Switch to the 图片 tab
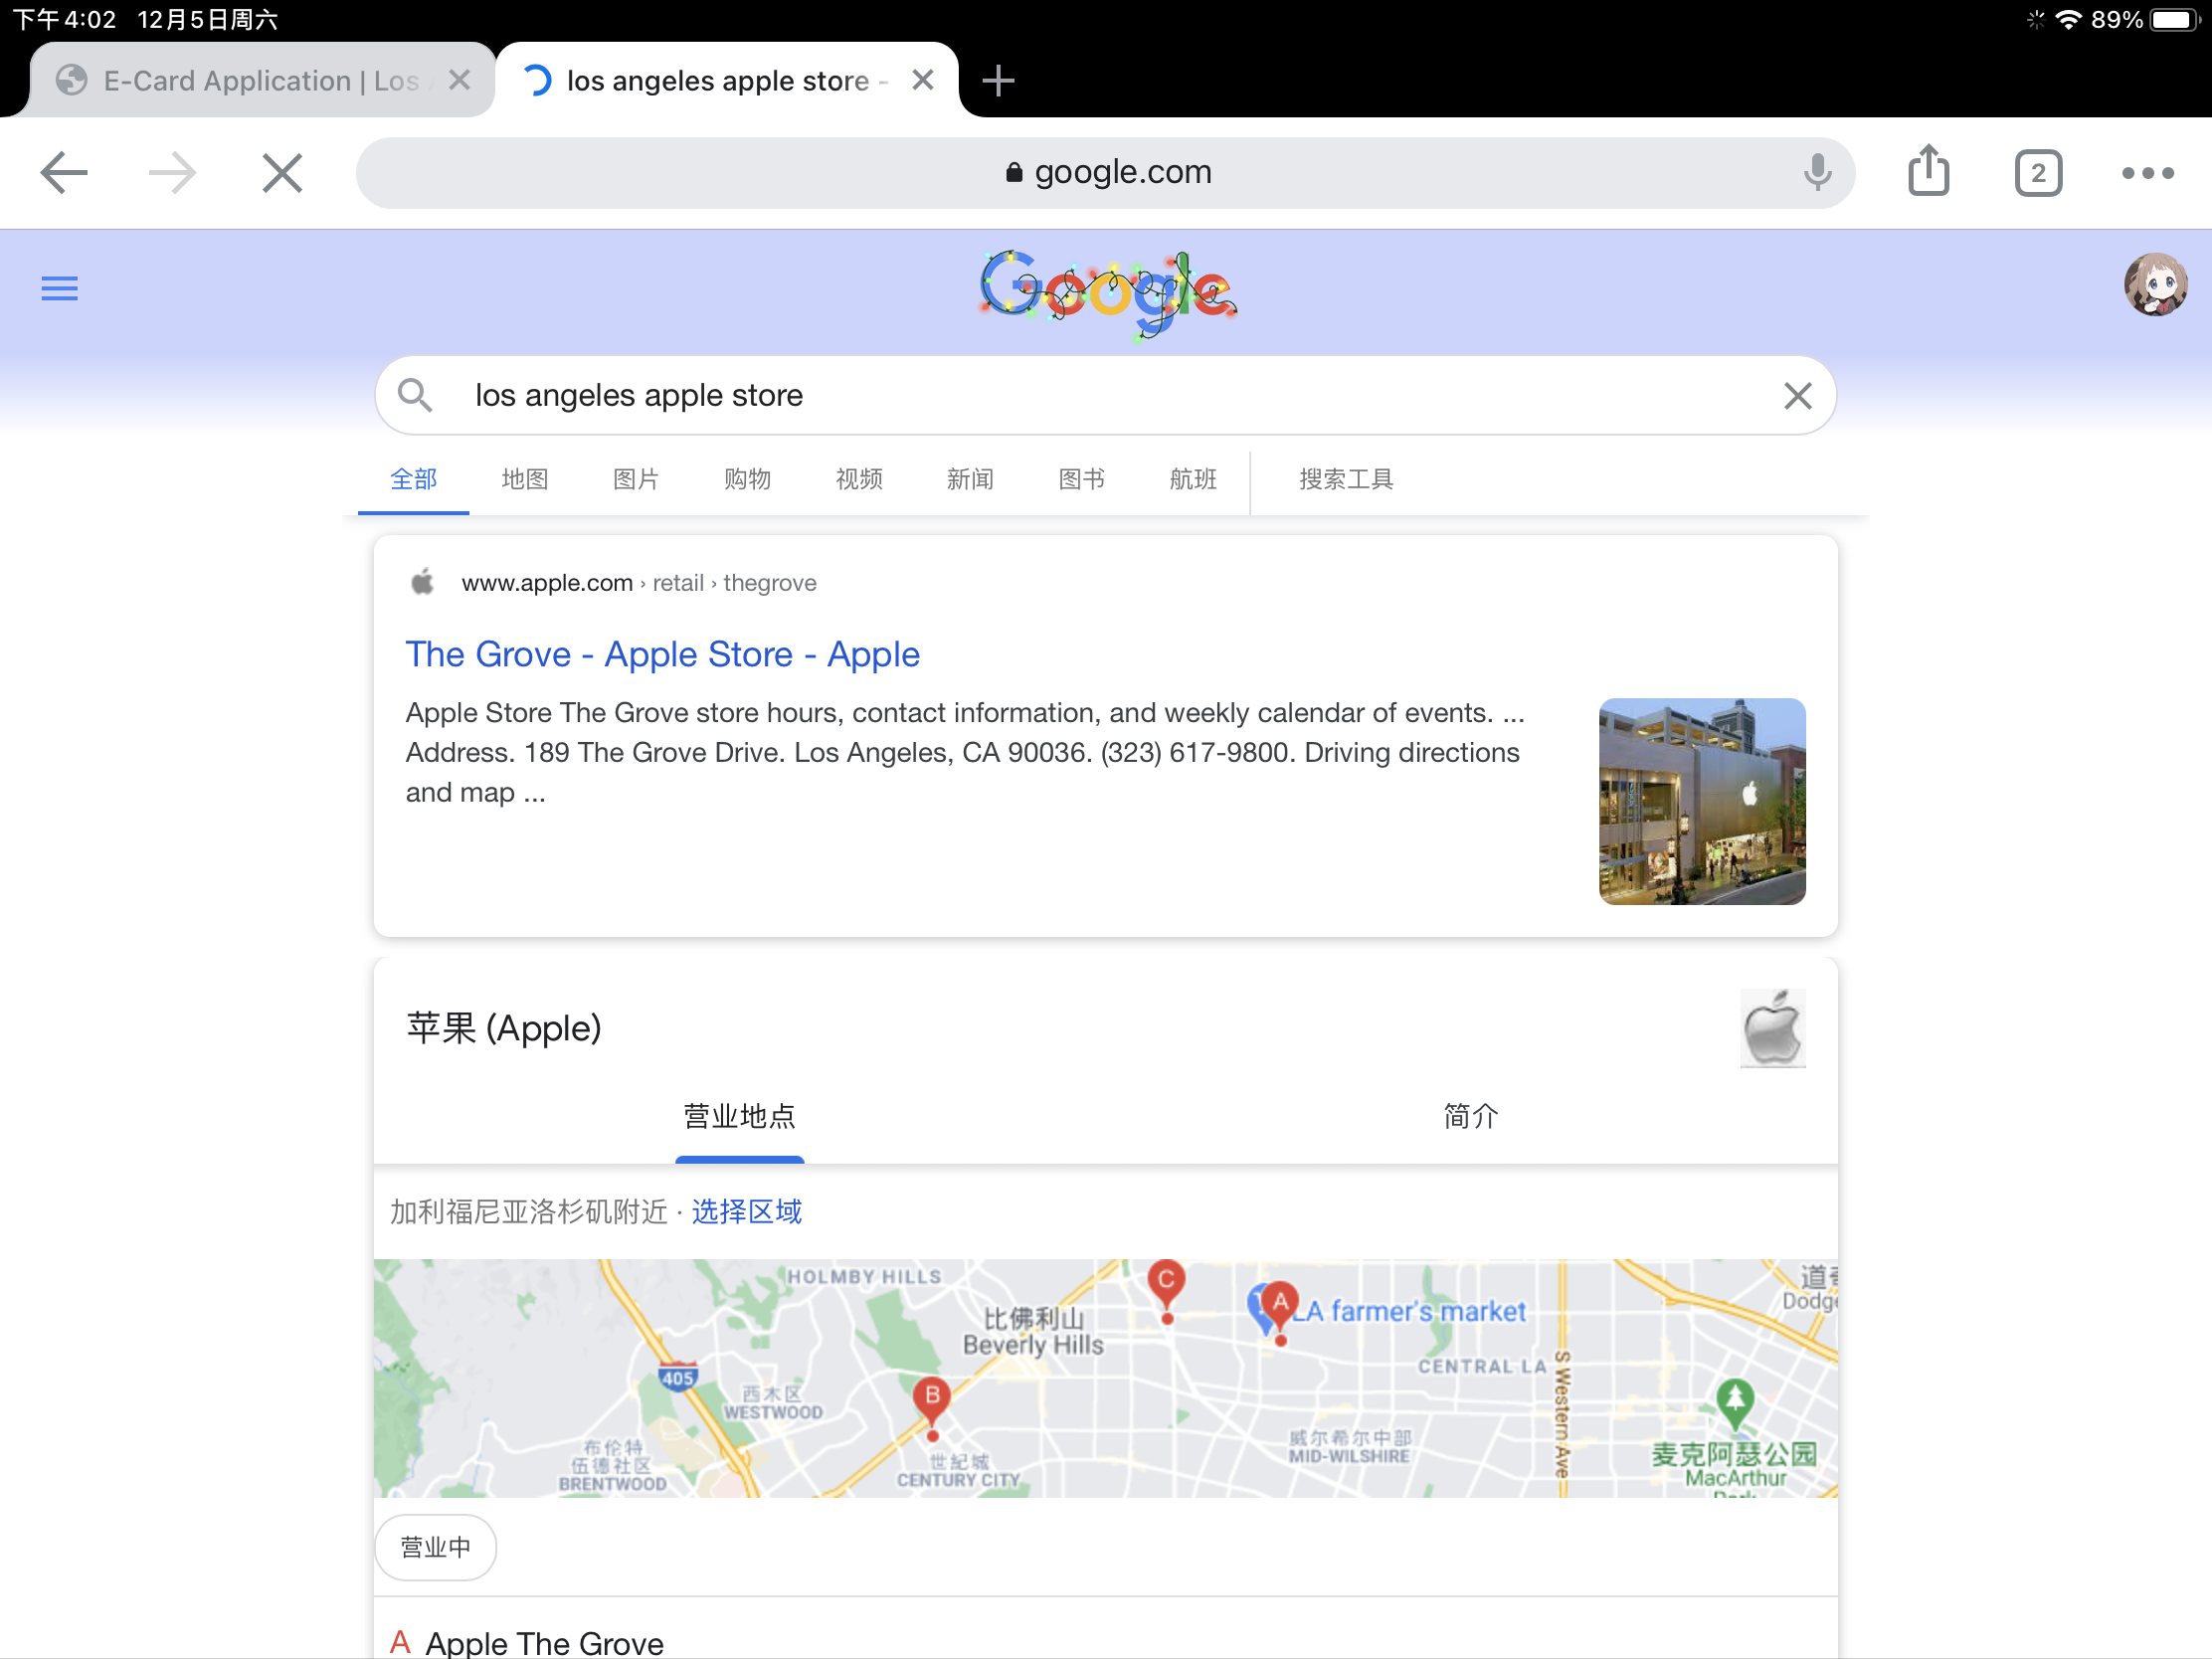2212x1659 pixels. click(635, 479)
